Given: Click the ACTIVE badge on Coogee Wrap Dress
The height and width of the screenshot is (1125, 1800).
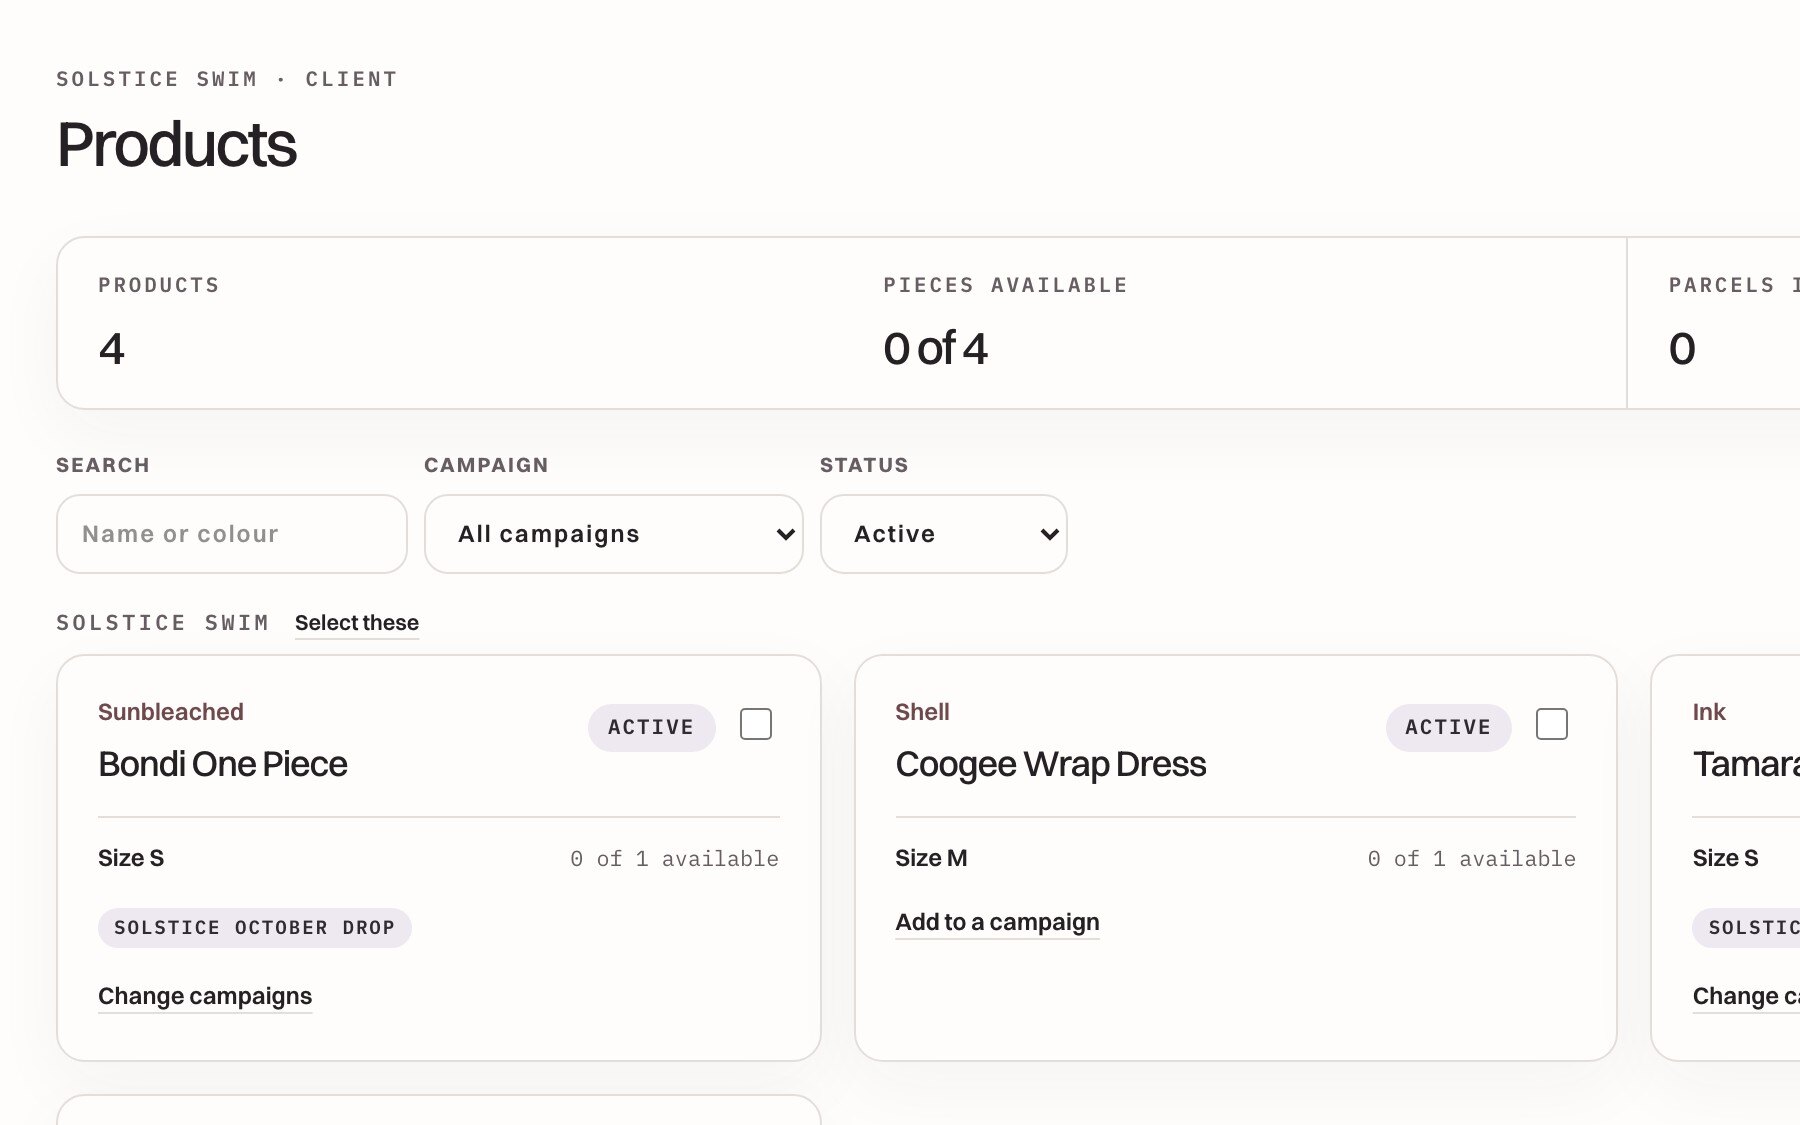Looking at the screenshot, I should click(x=1448, y=727).
